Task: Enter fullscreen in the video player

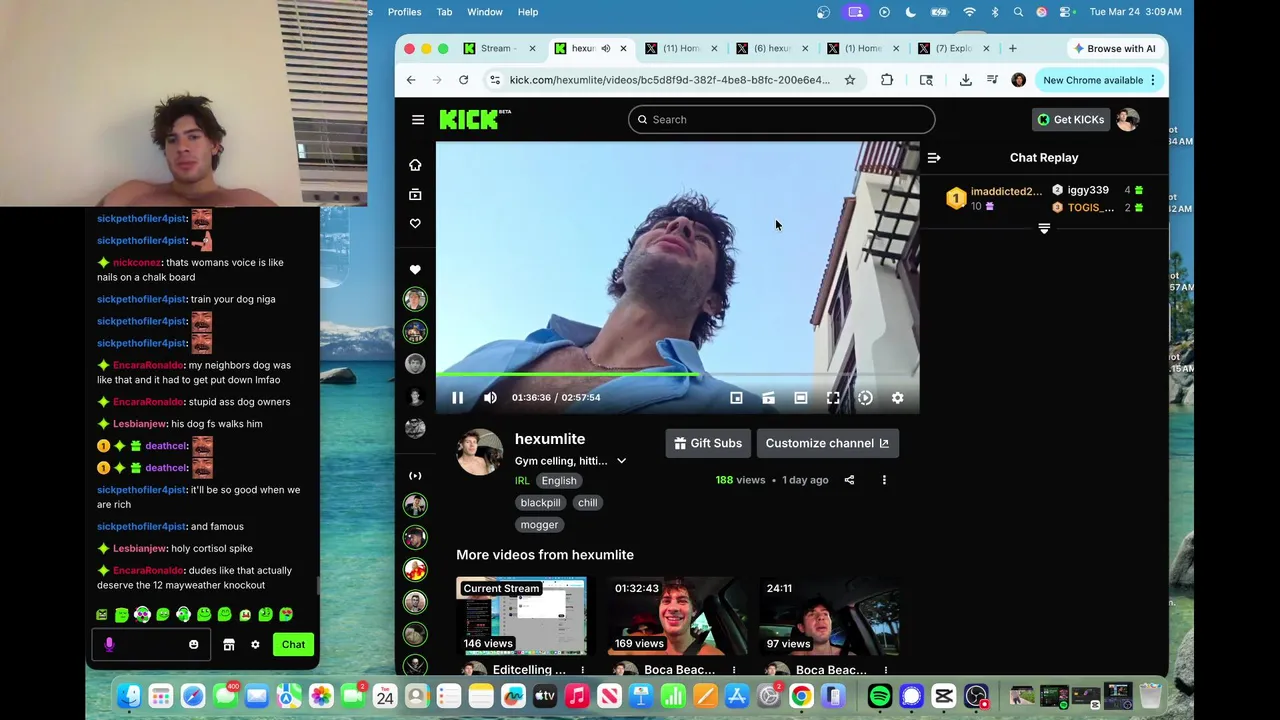Action: [833, 398]
